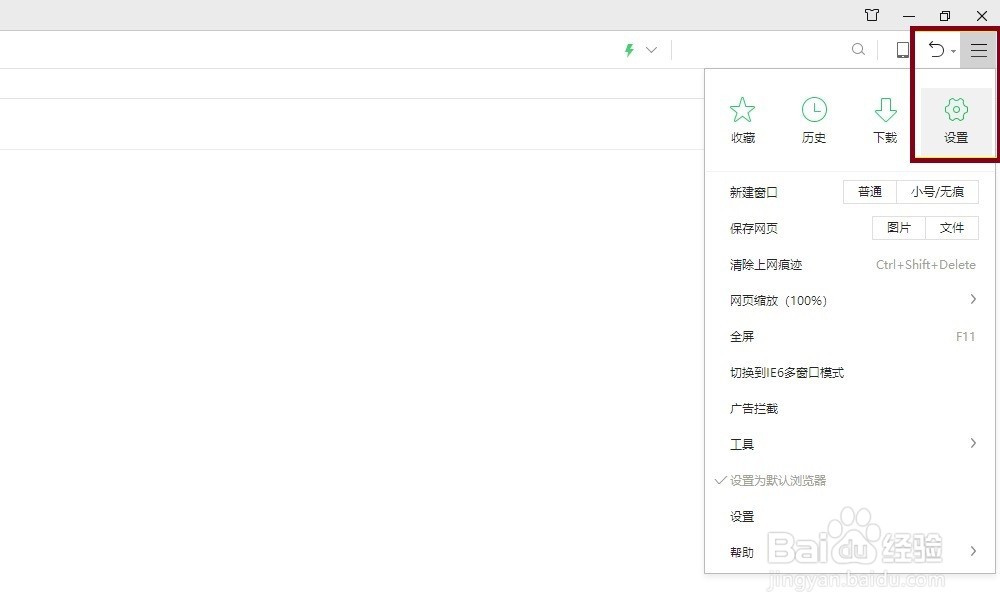Enter 全屏 full screen mode
This screenshot has height=614, width=1000.
(x=742, y=336)
